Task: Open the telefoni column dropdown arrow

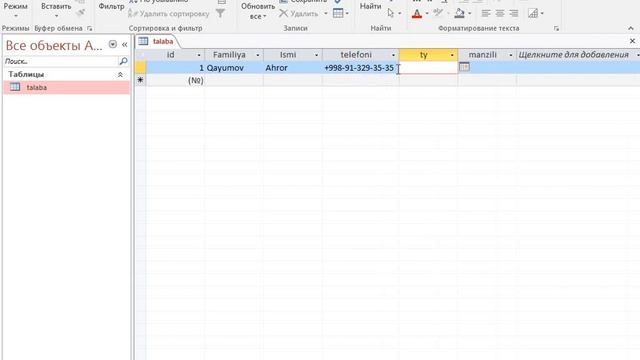Action: click(x=393, y=55)
